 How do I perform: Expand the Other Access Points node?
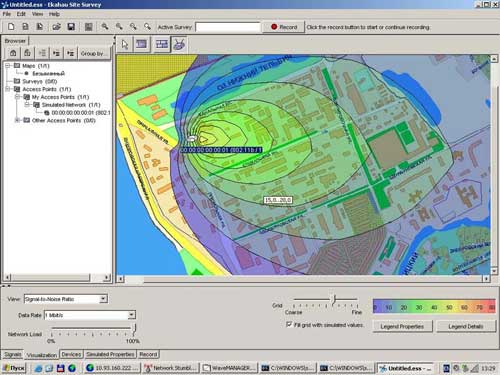click(17, 120)
